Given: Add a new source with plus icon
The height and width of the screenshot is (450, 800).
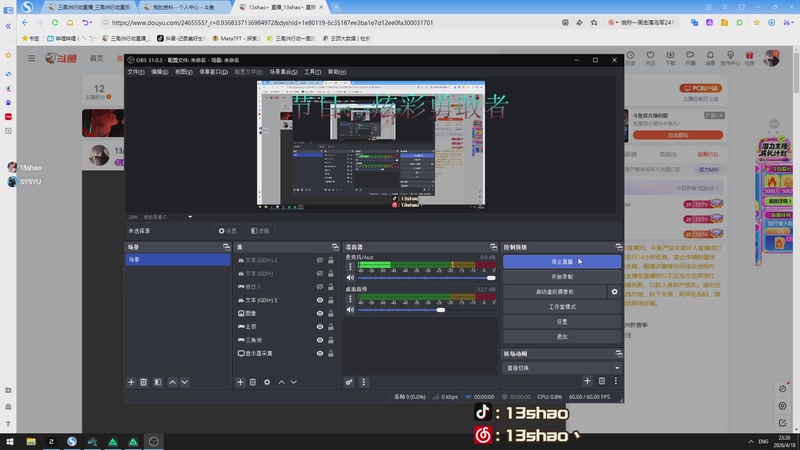Looking at the screenshot, I should point(240,382).
